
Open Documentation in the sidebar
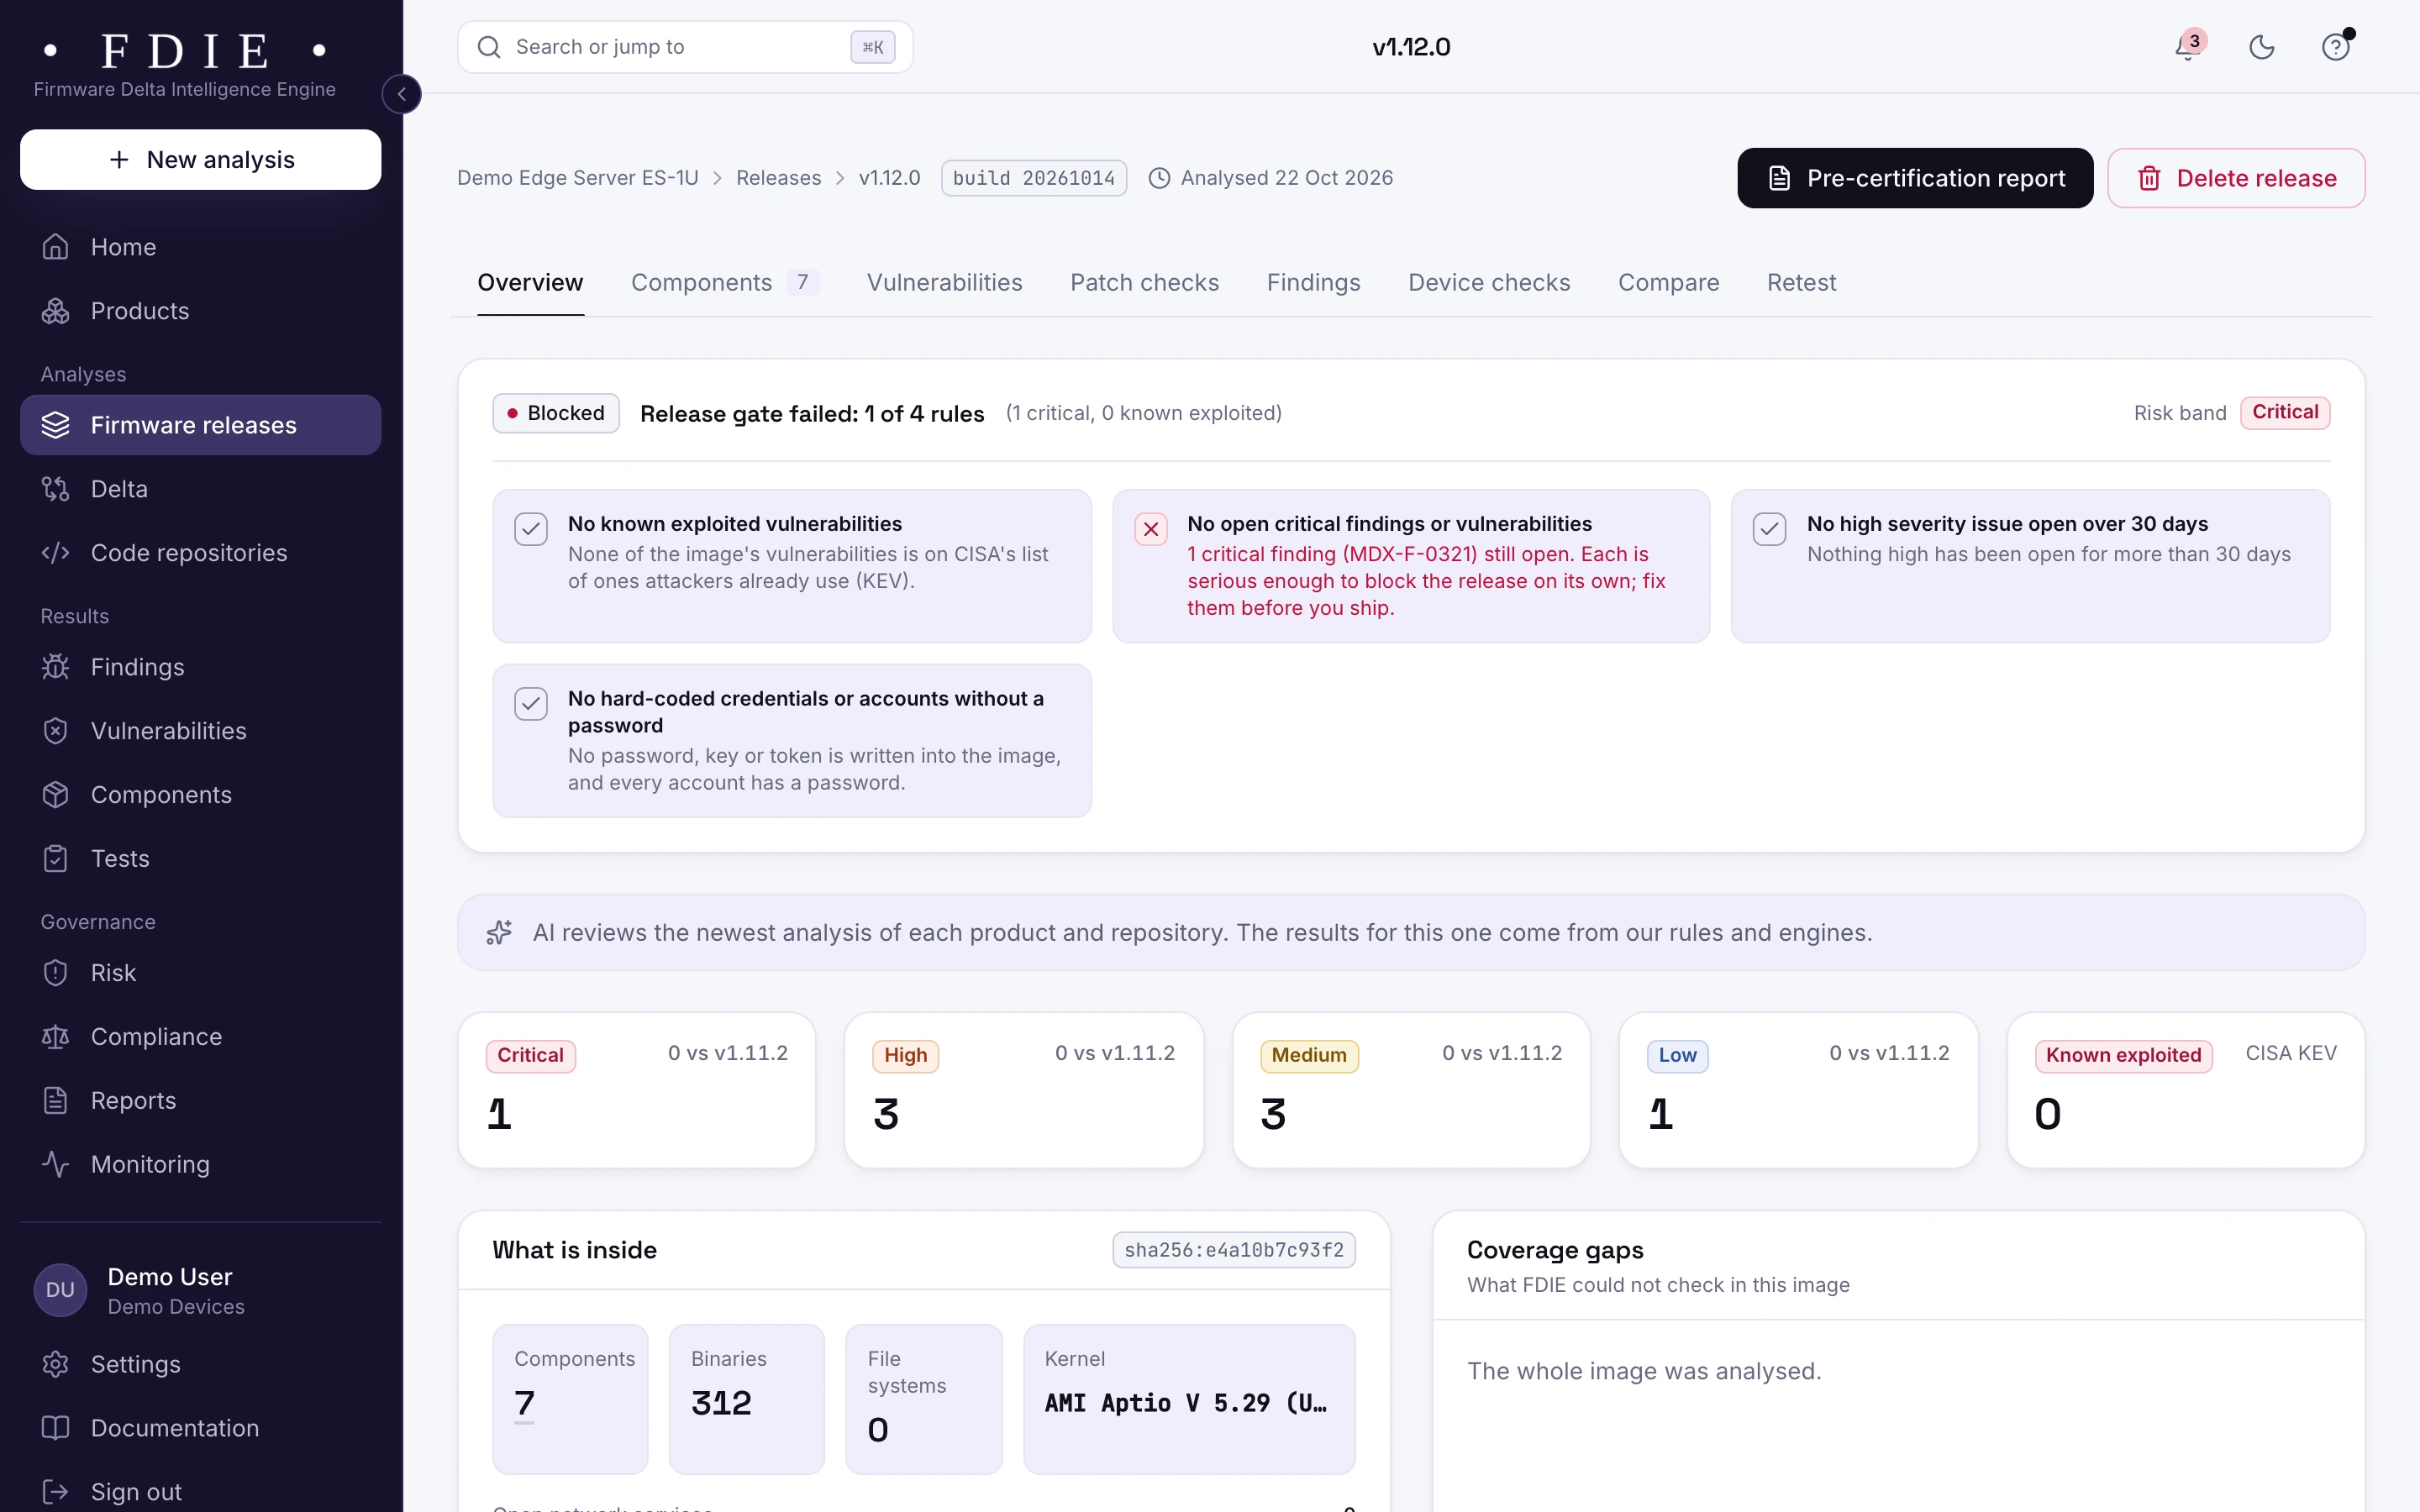point(200,1429)
